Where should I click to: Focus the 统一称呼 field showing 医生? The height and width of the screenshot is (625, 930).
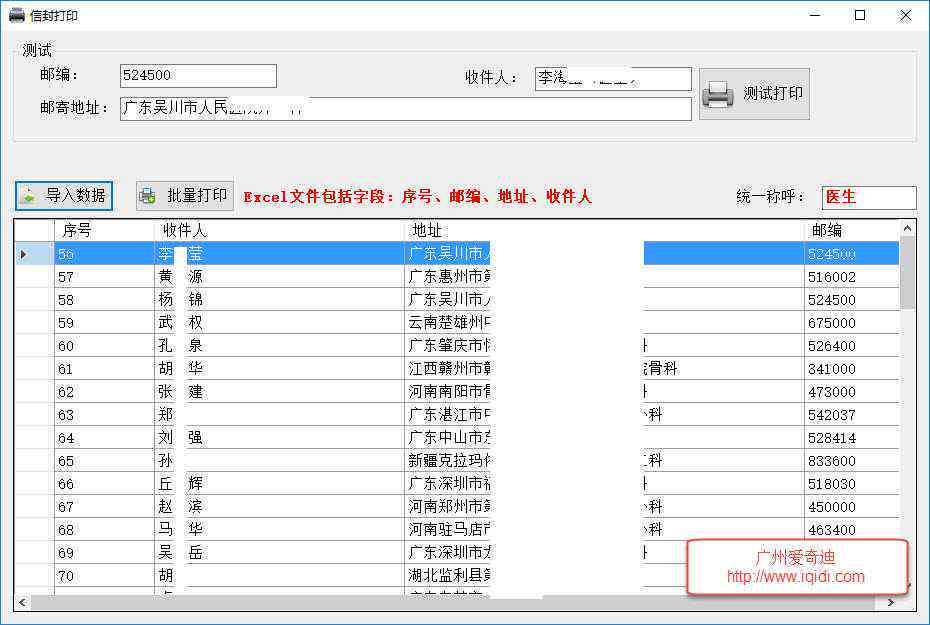(869, 197)
